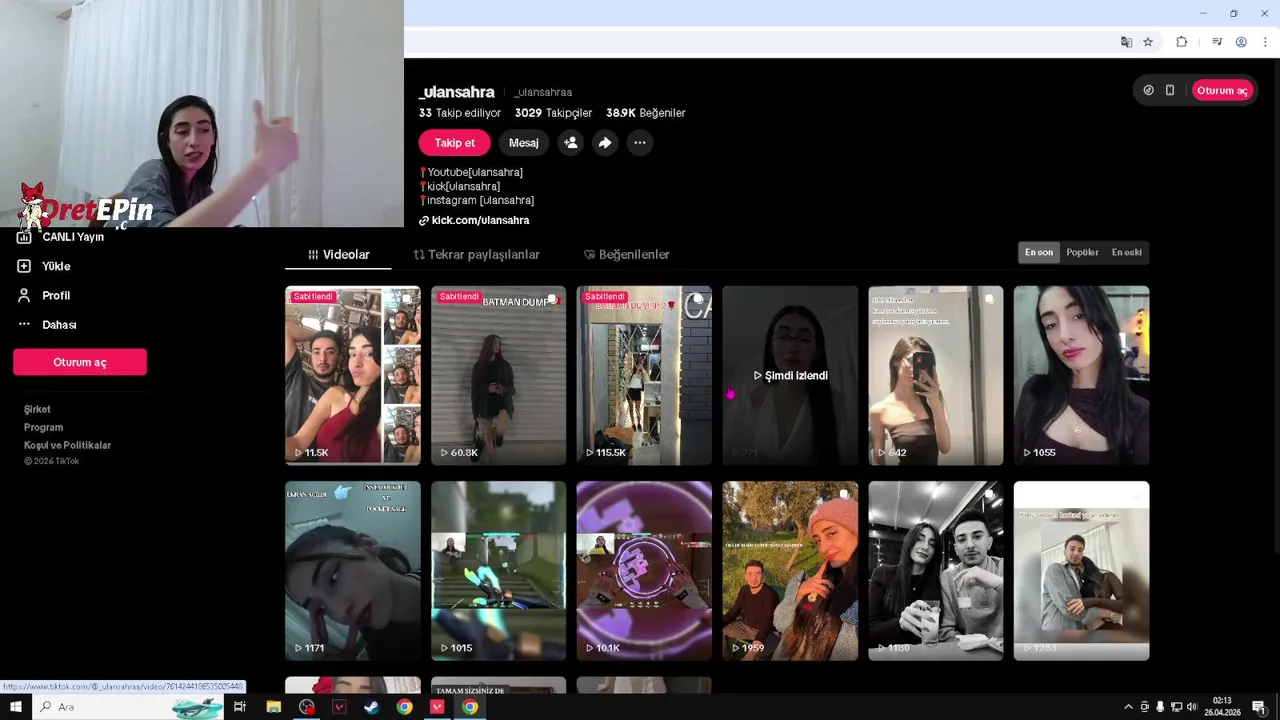Click the sidebar Oturum aç button

coord(80,362)
